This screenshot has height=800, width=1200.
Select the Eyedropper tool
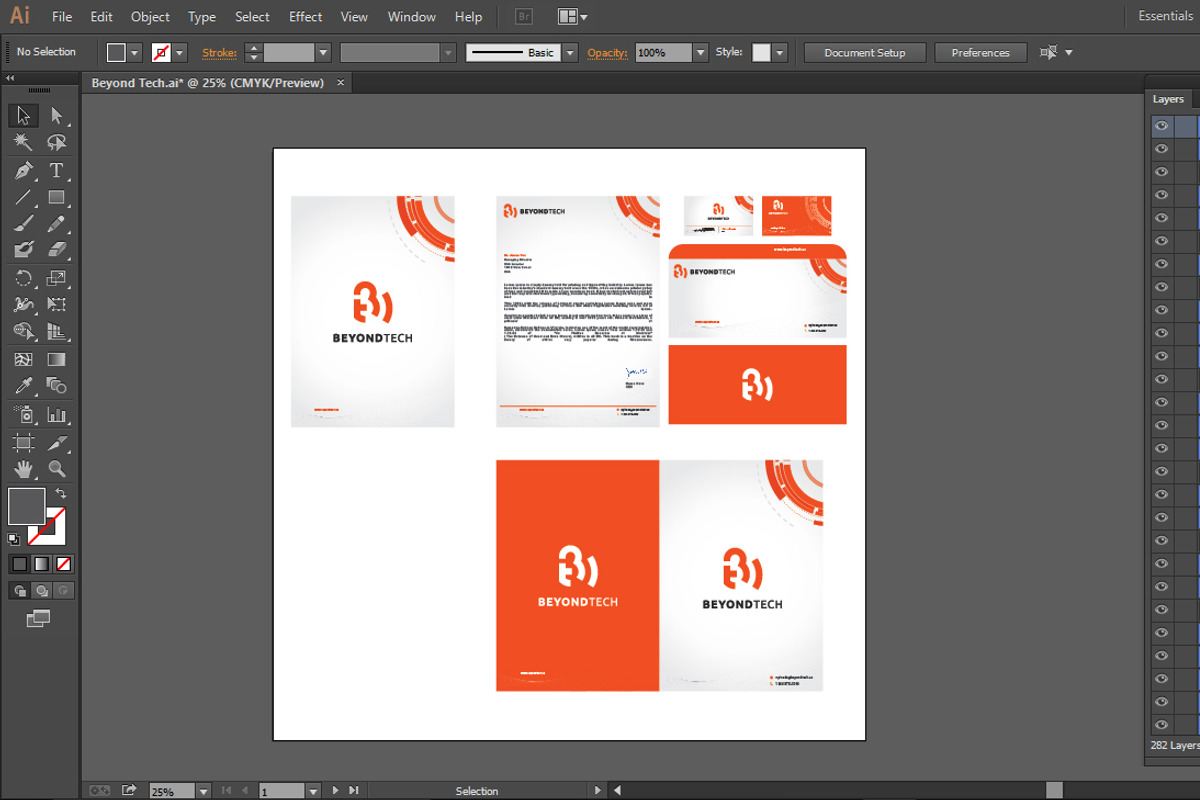pyautogui.click(x=23, y=385)
